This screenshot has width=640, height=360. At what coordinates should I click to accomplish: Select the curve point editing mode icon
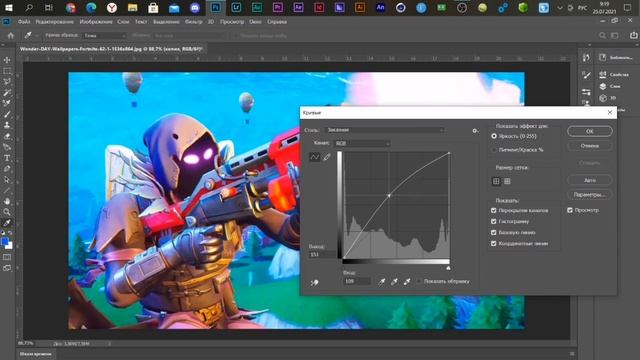pyautogui.click(x=314, y=157)
